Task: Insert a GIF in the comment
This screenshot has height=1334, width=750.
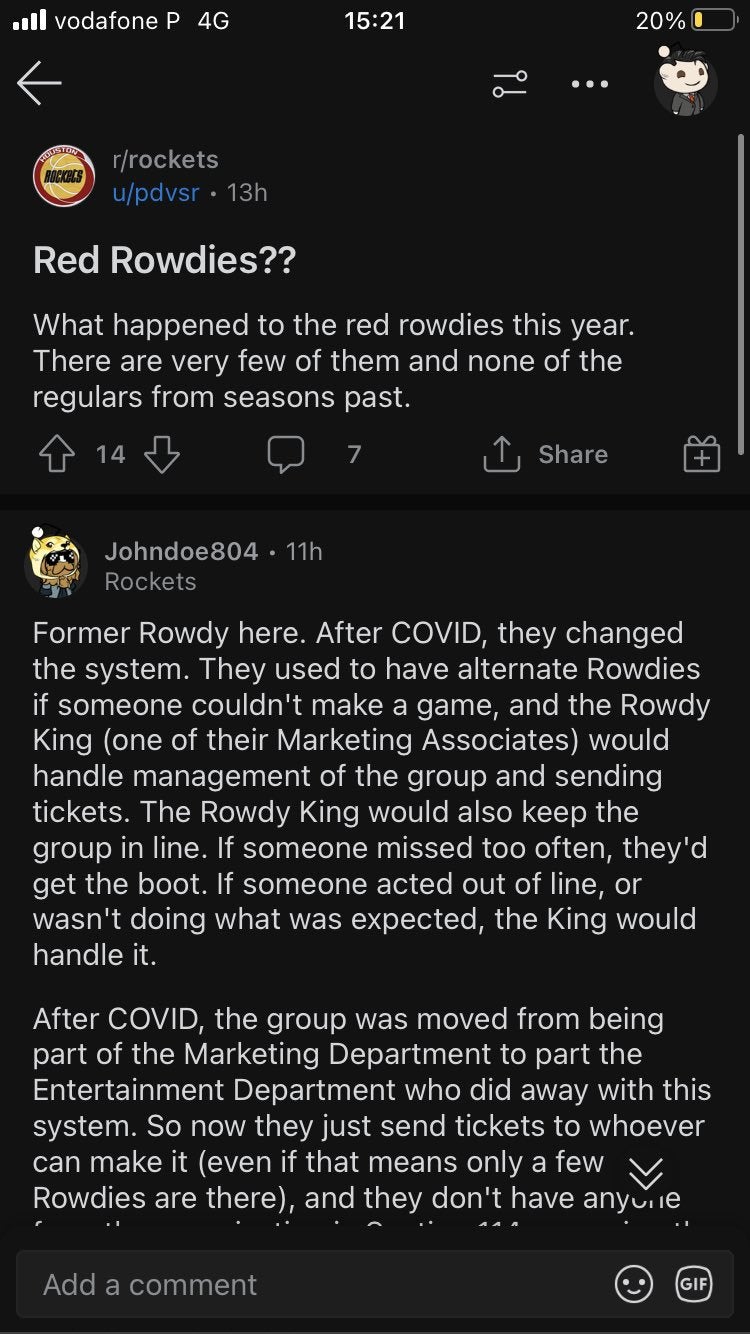Action: [694, 1285]
